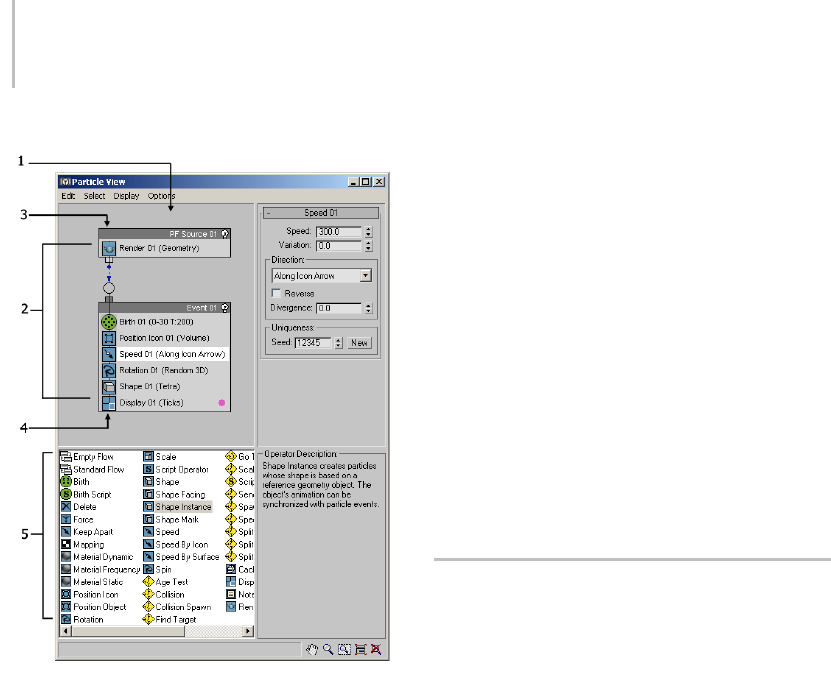The width and height of the screenshot is (831, 673).
Task: Select the Material Dynamic operator
Action: pos(97,557)
